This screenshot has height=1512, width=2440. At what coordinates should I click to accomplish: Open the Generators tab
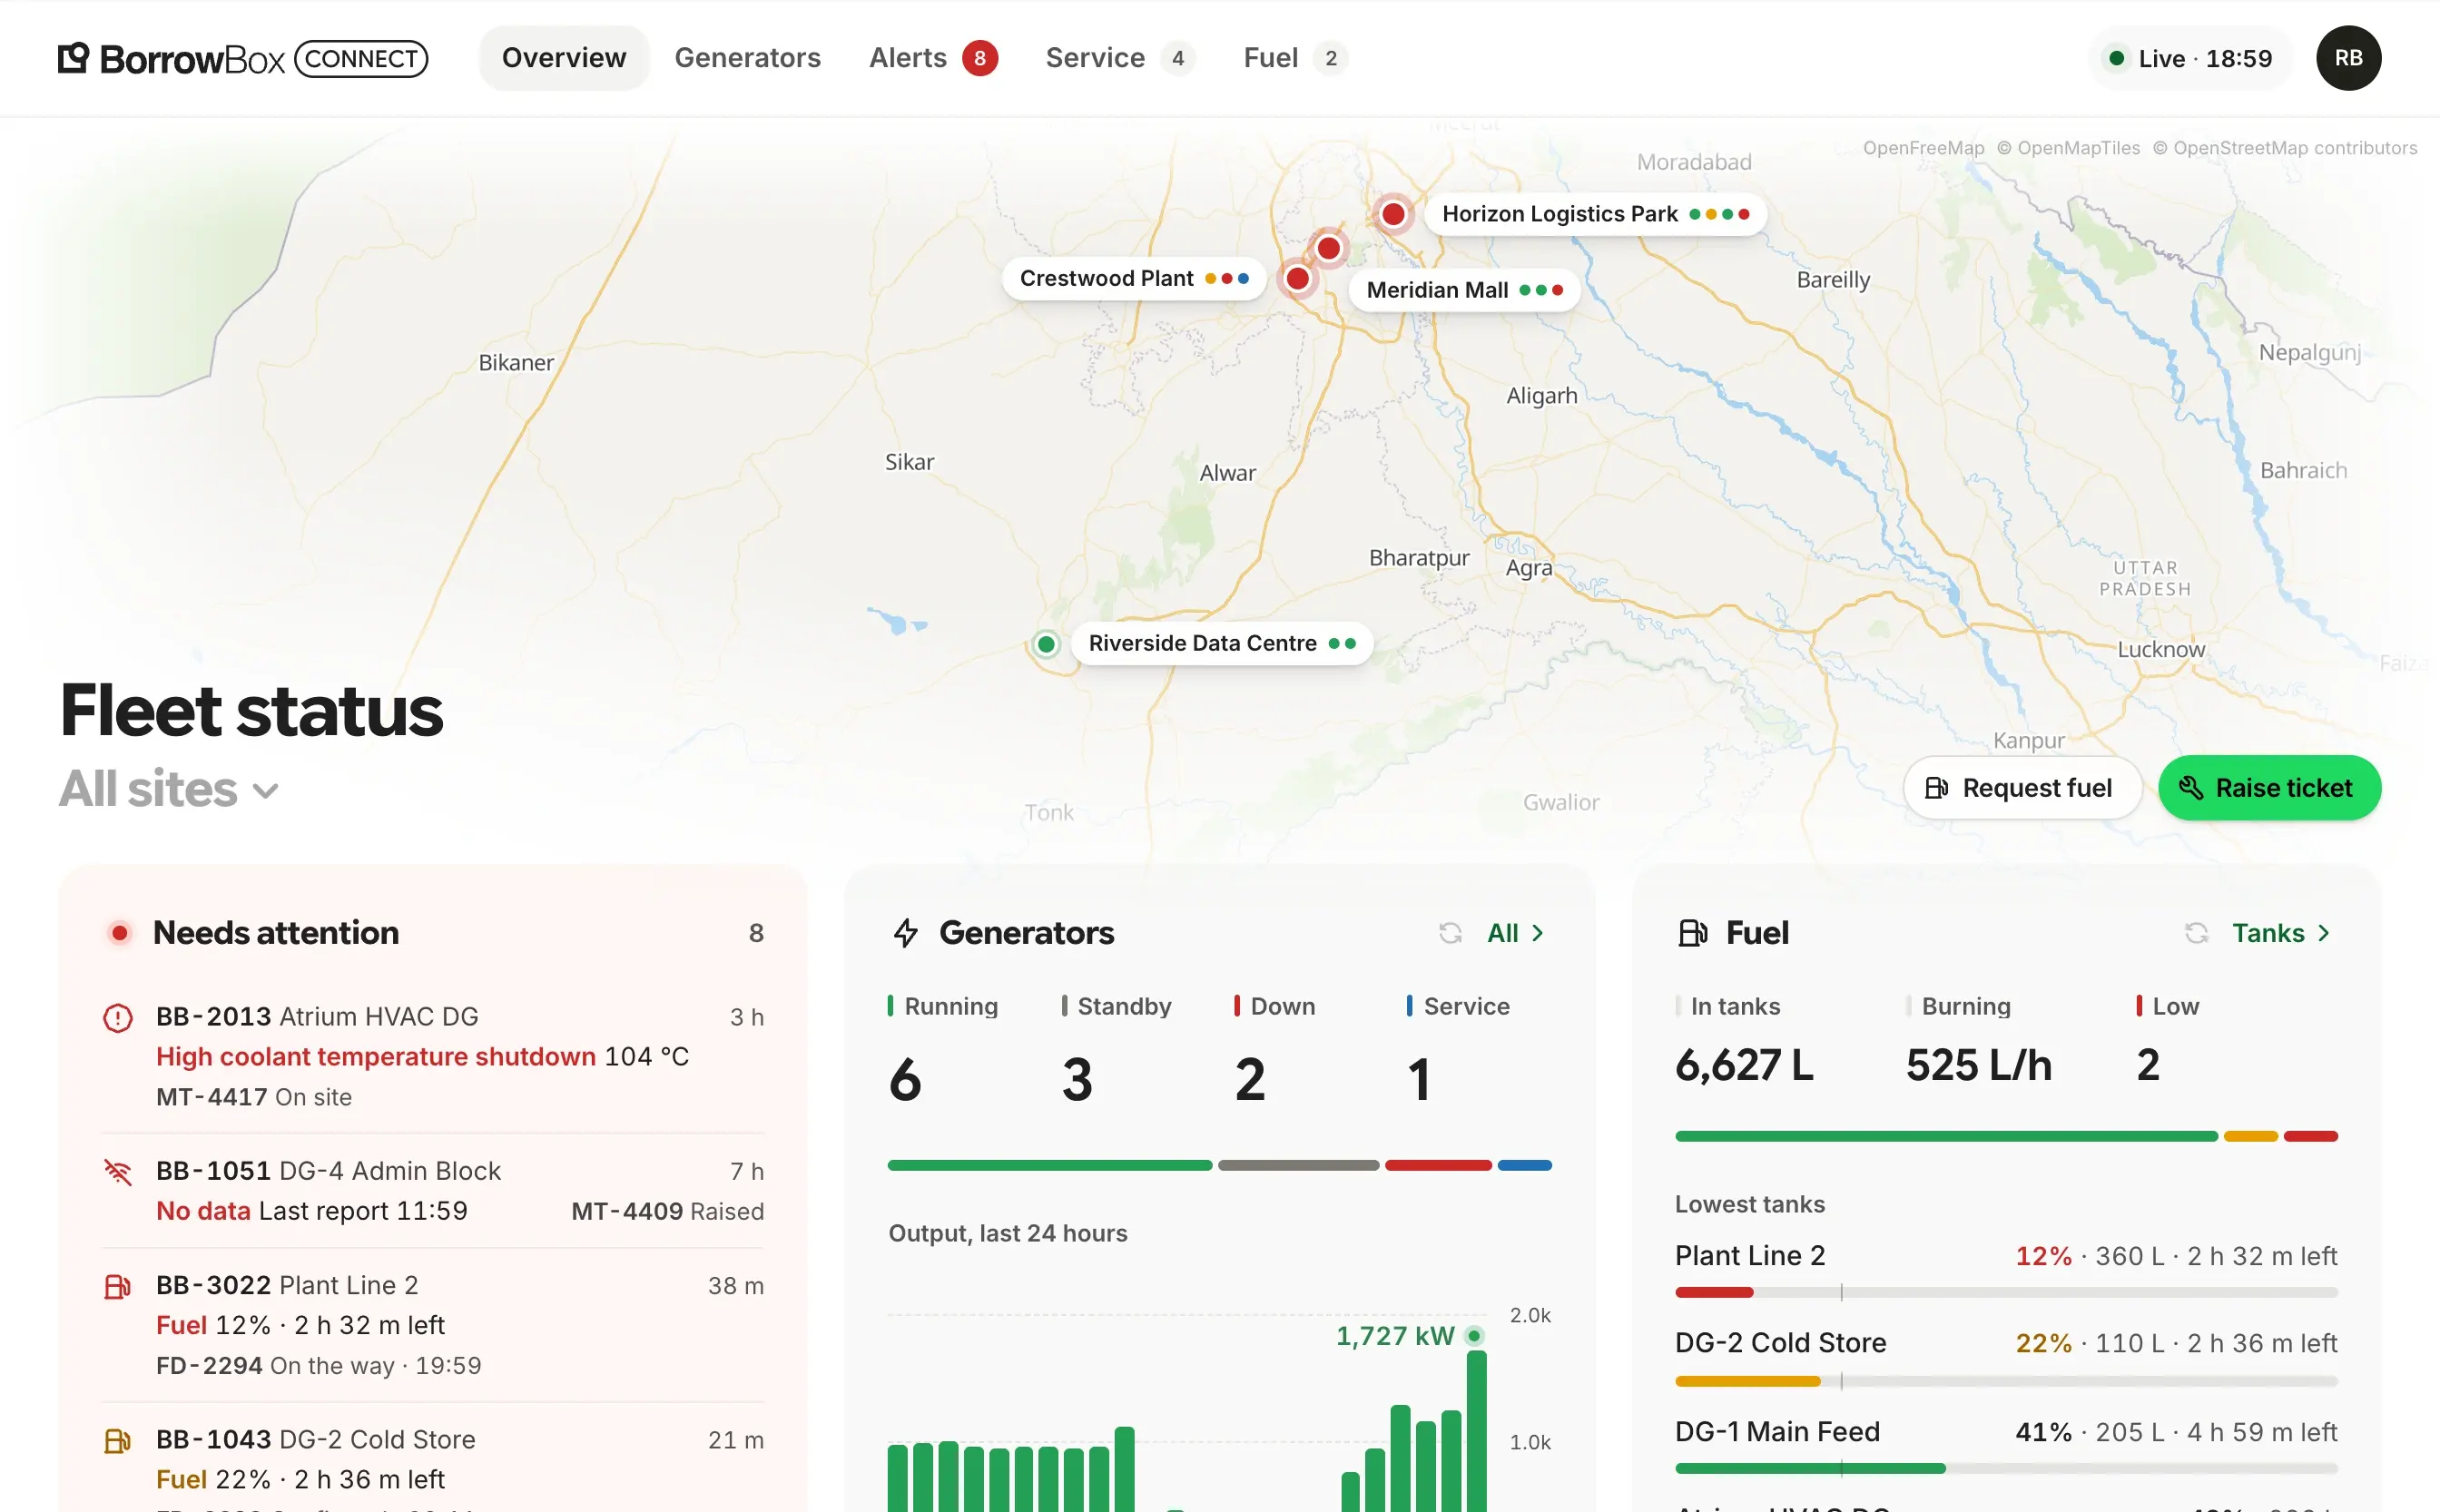click(x=747, y=58)
